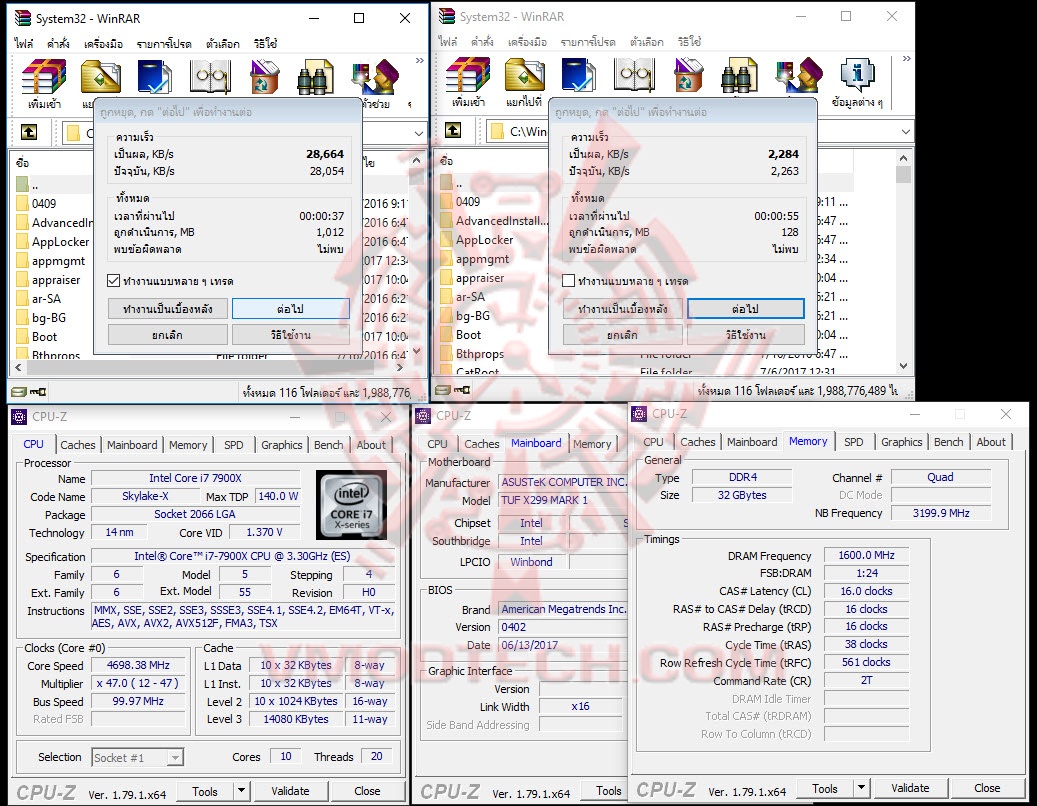
Task: Select appraiser folder icon in right WinRAR list
Action: pos(446,278)
